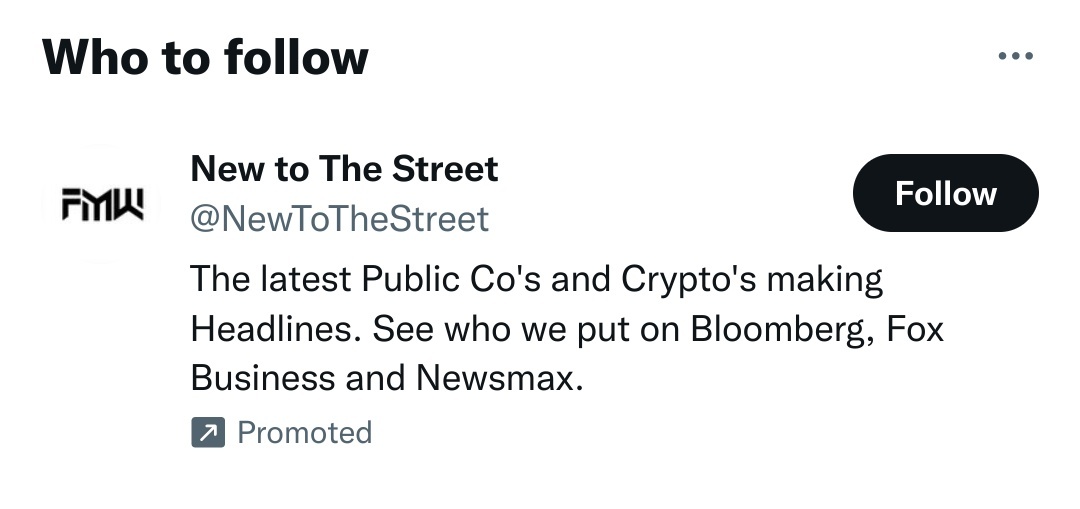Click the "Promoted" label text
1080x509 pixels.
[x=305, y=433]
